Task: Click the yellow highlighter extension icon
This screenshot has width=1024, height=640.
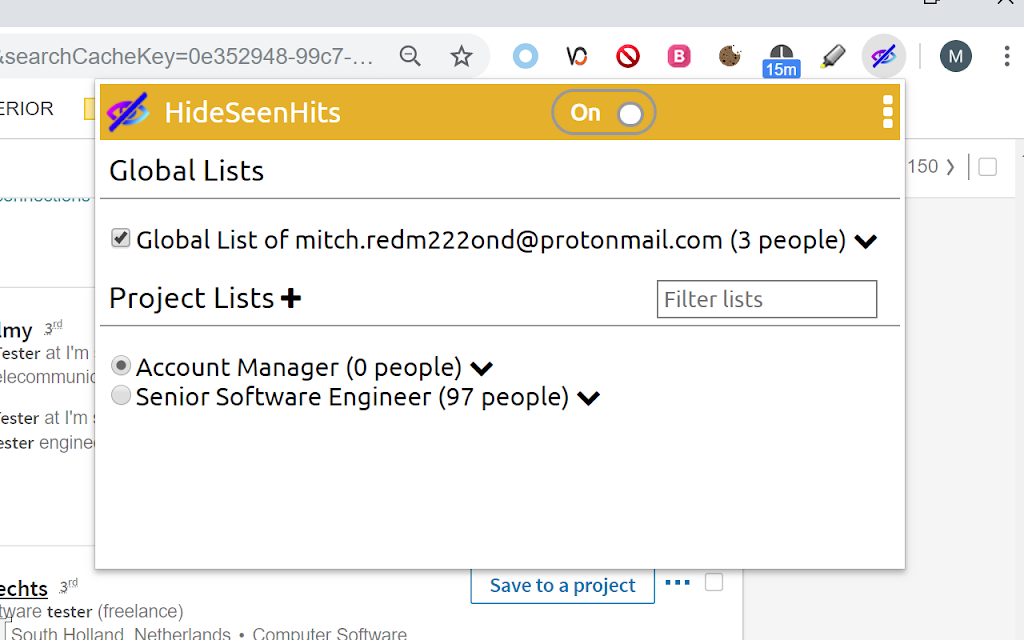Action: pos(832,56)
